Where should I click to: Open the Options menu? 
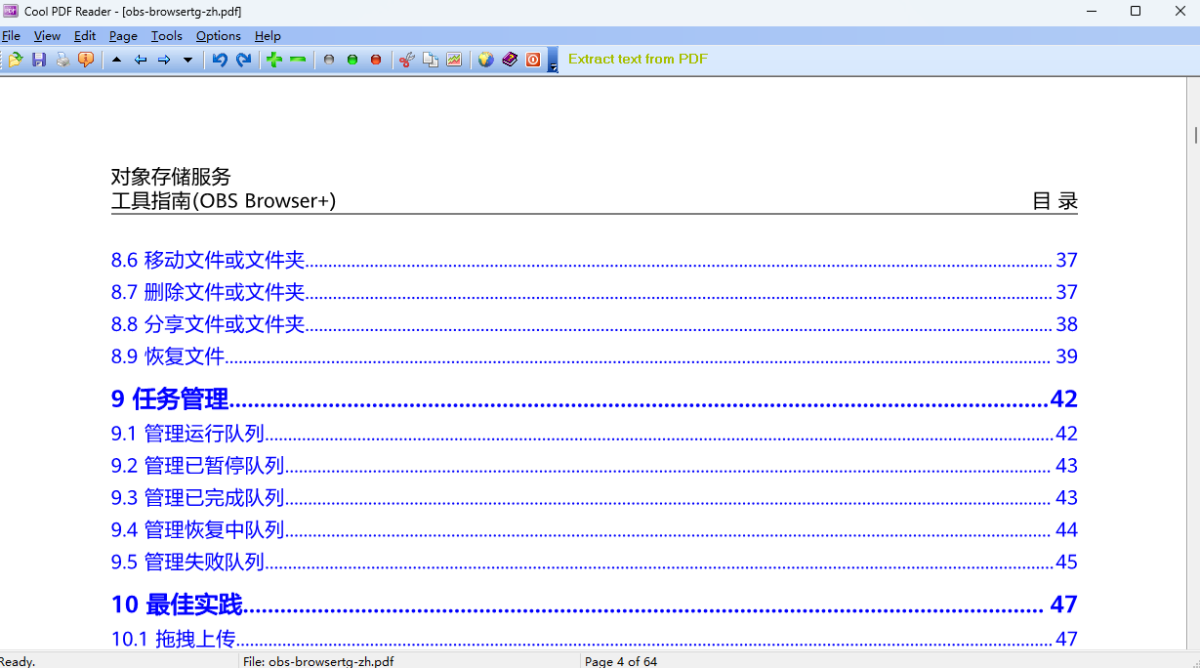(218, 35)
